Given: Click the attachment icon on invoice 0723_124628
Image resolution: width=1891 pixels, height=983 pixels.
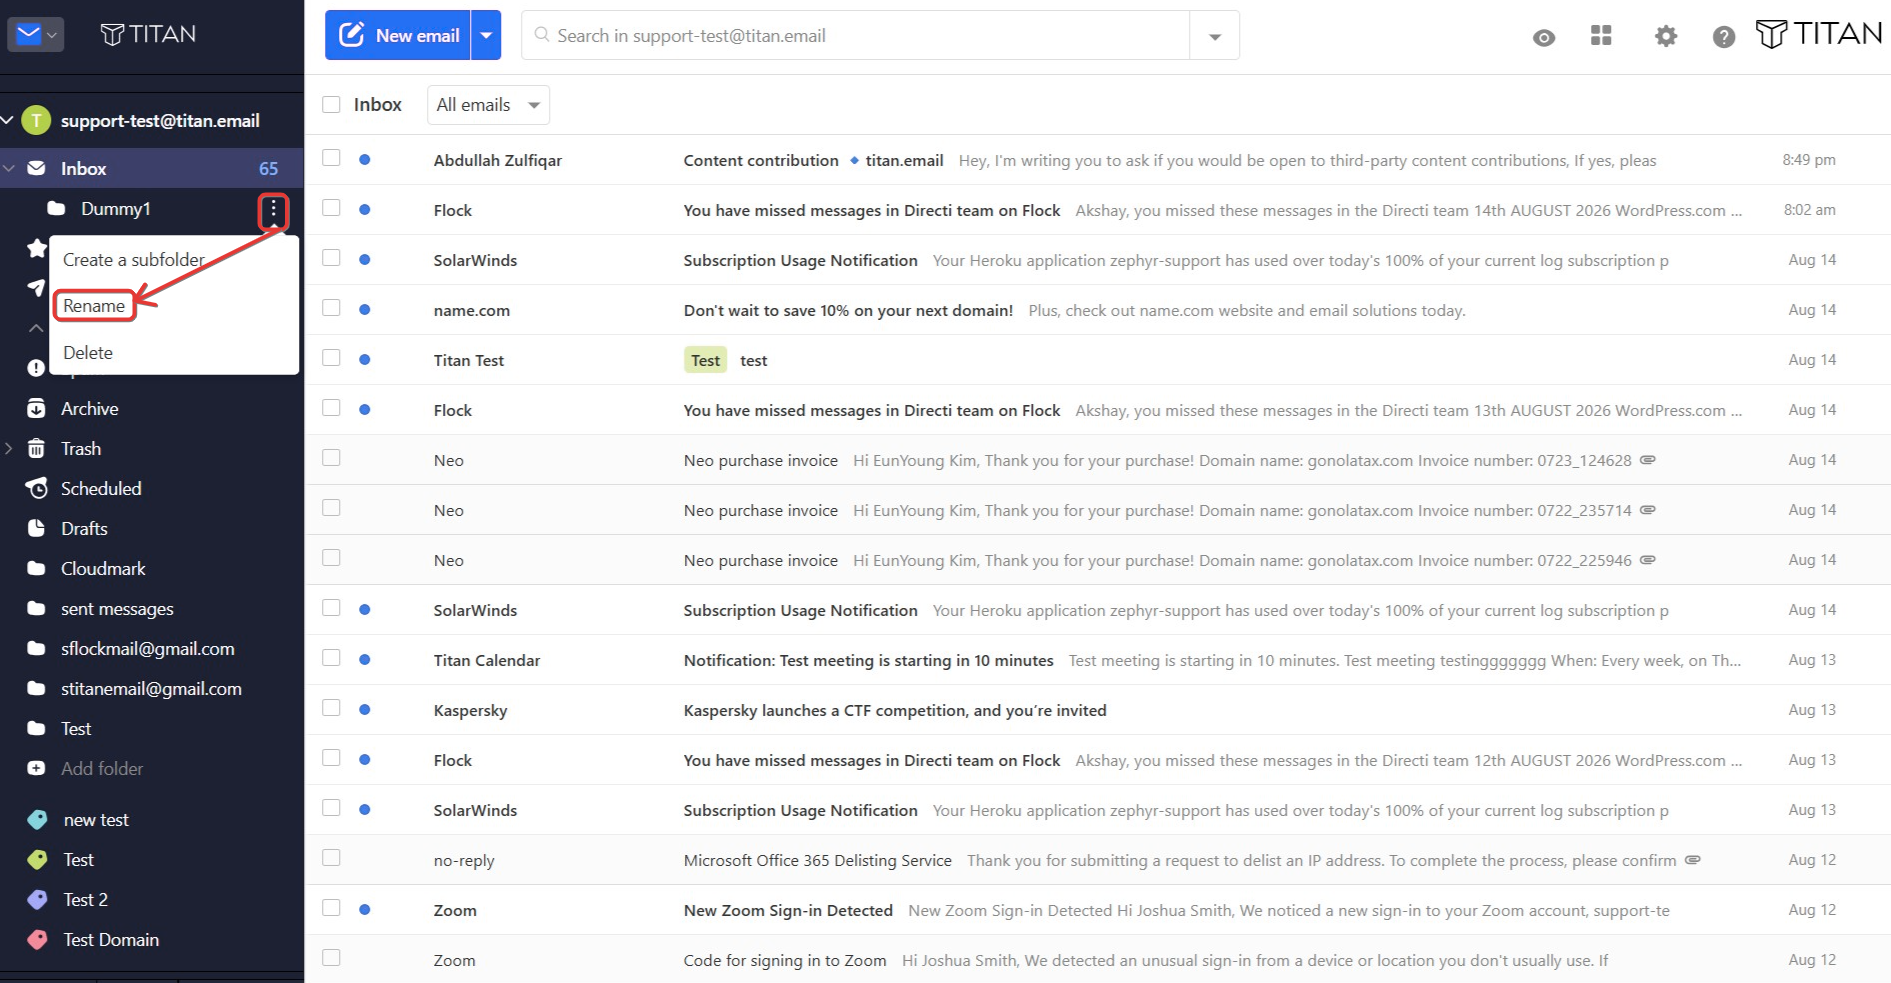Looking at the screenshot, I should pos(1648,460).
